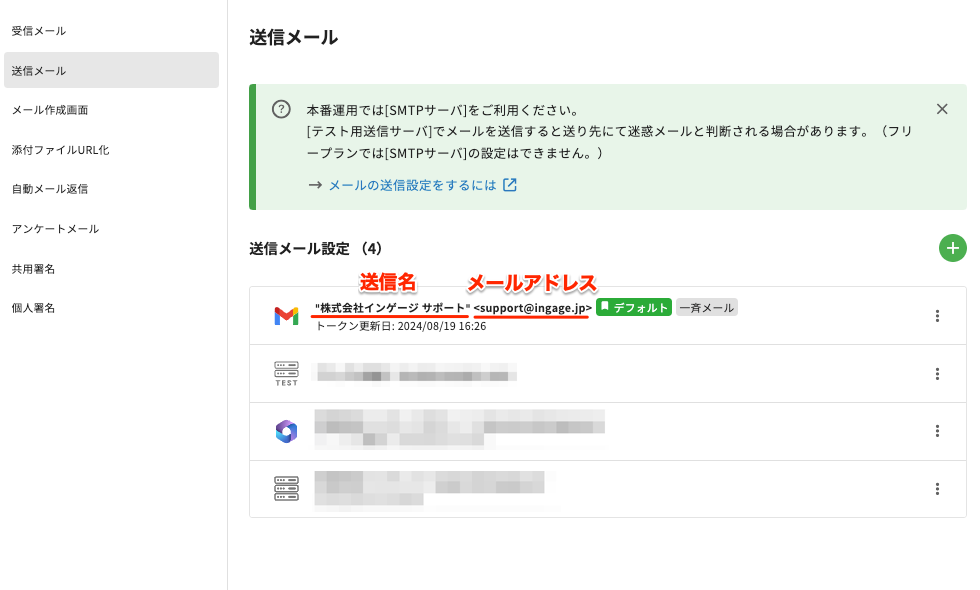Select 送信メール in the sidebar
This screenshot has width=980, height=590.
[x=39, y=71]
